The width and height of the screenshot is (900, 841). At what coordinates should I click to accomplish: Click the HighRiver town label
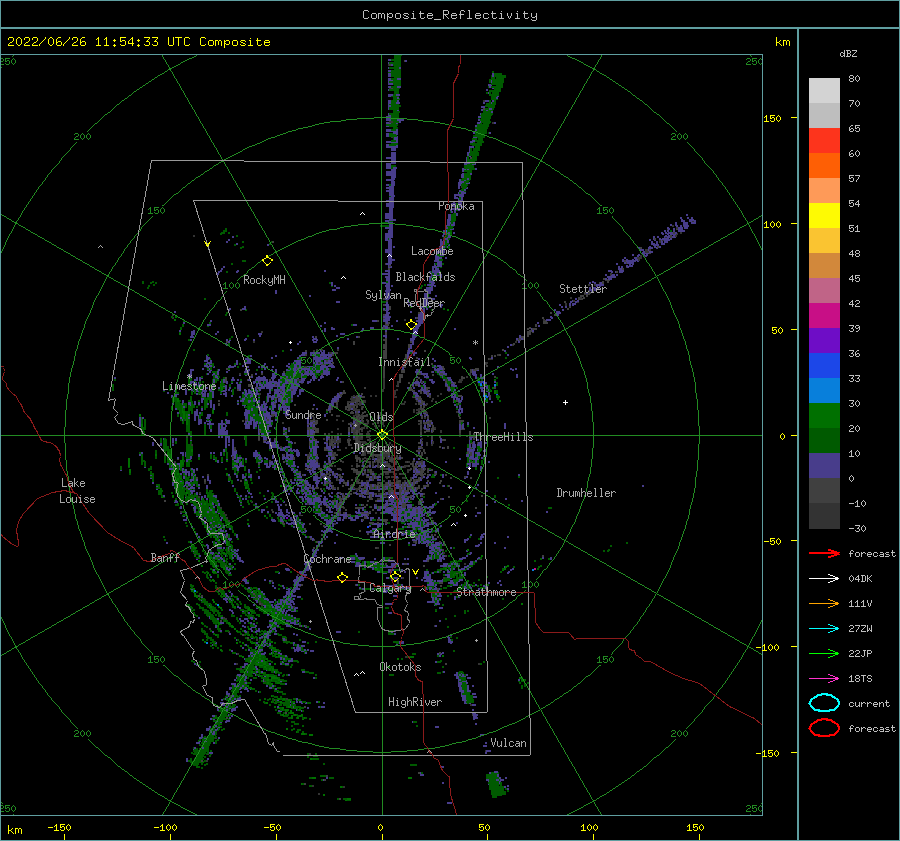point(415,702)
